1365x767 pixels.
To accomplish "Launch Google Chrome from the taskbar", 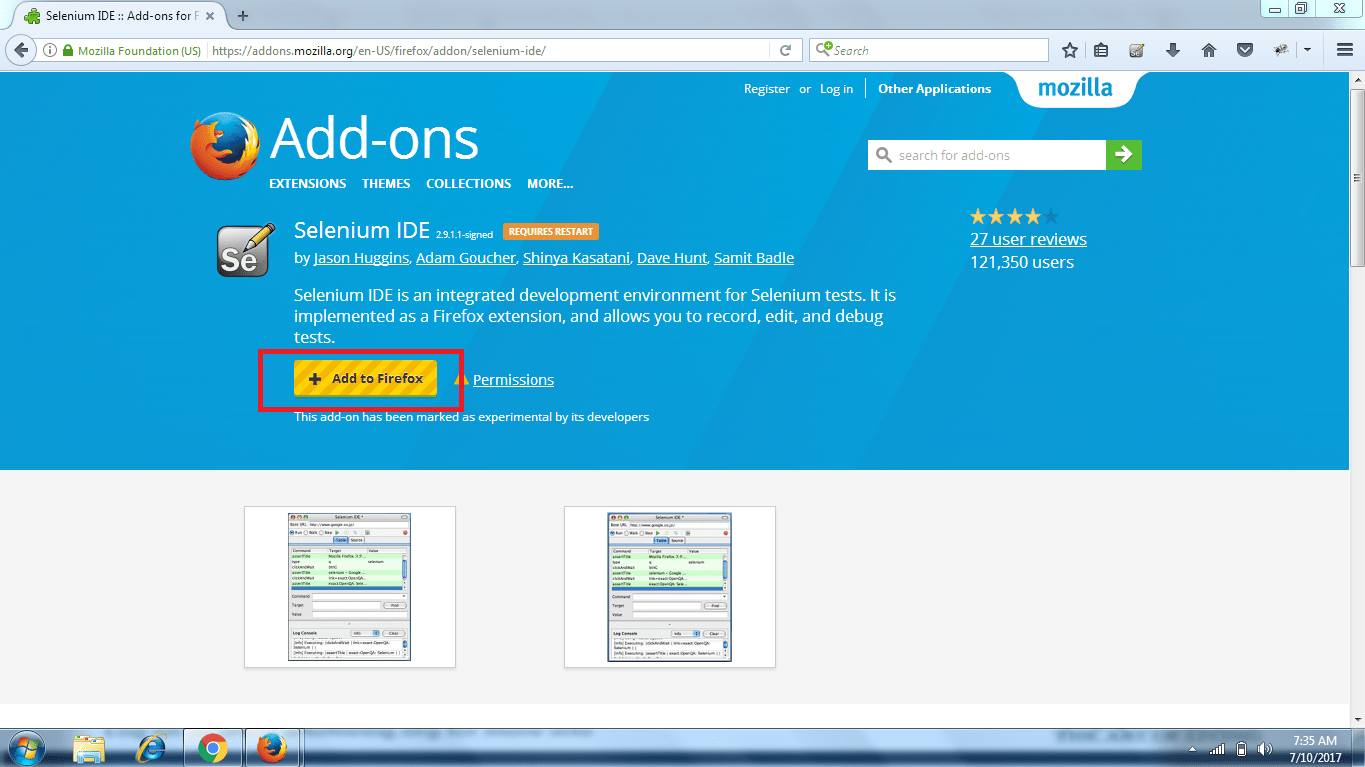I will pyautogui.click(x=212, y=747).
